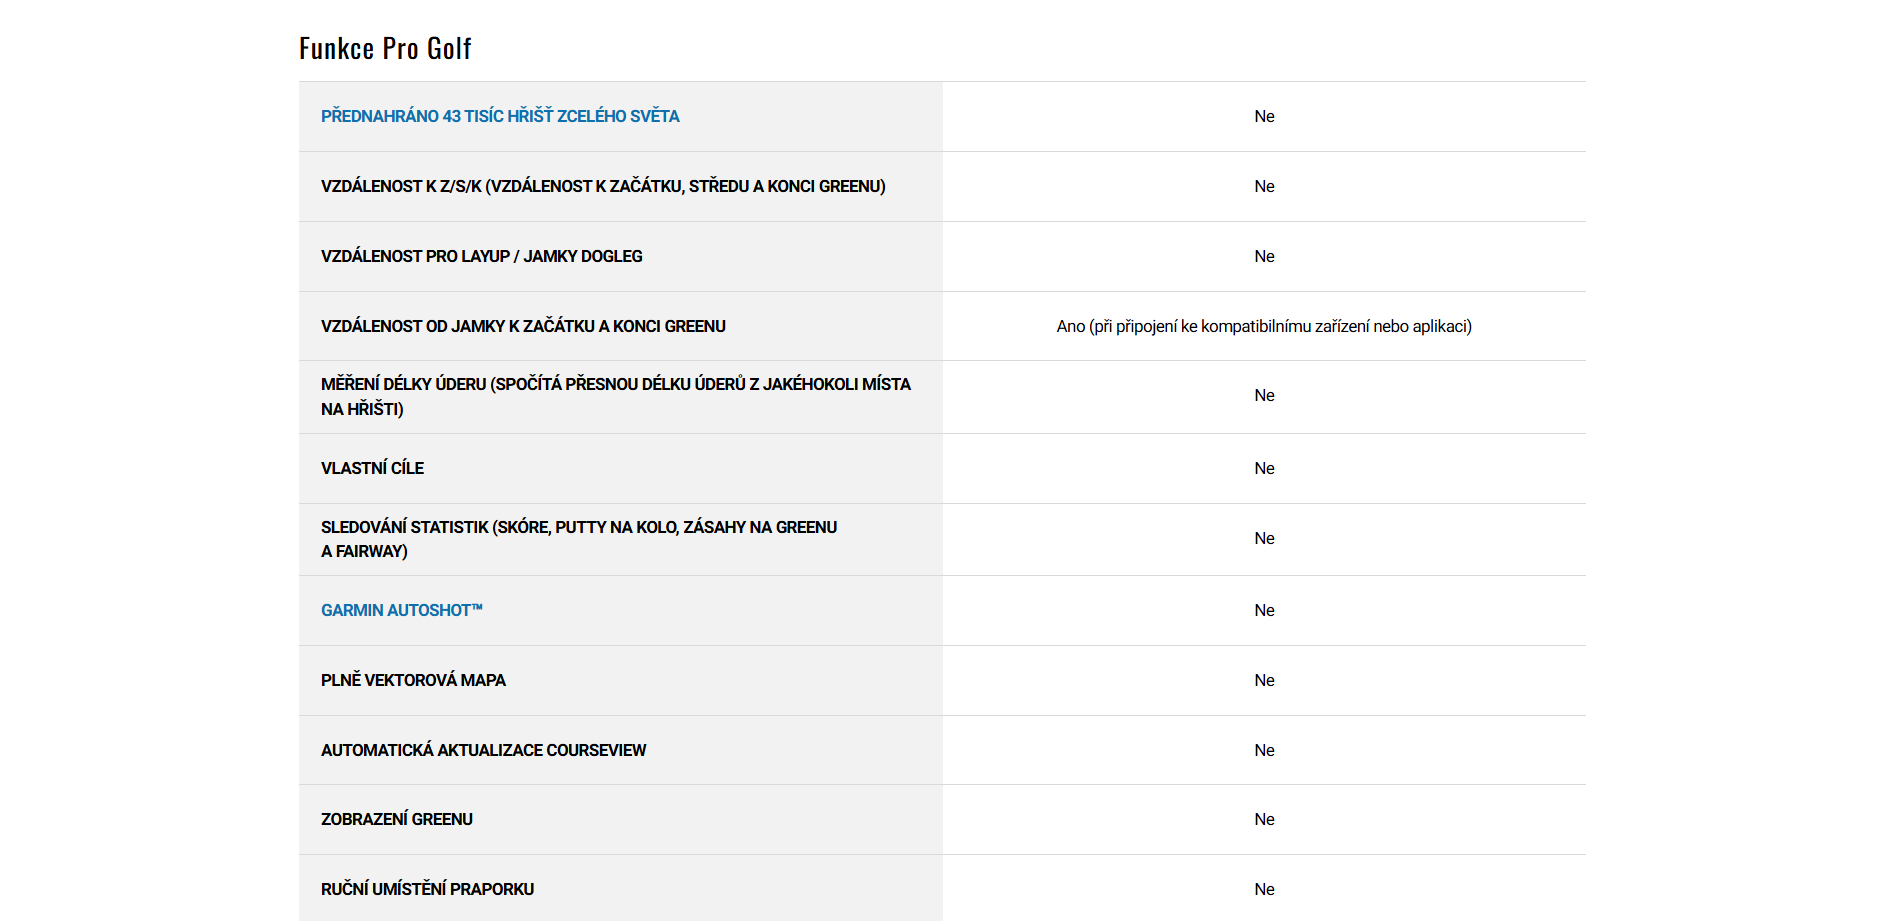The image size is (1888, 921).
Task: Select the Ne value beside Garmin AutoShot
Action: pos(1264,610)
